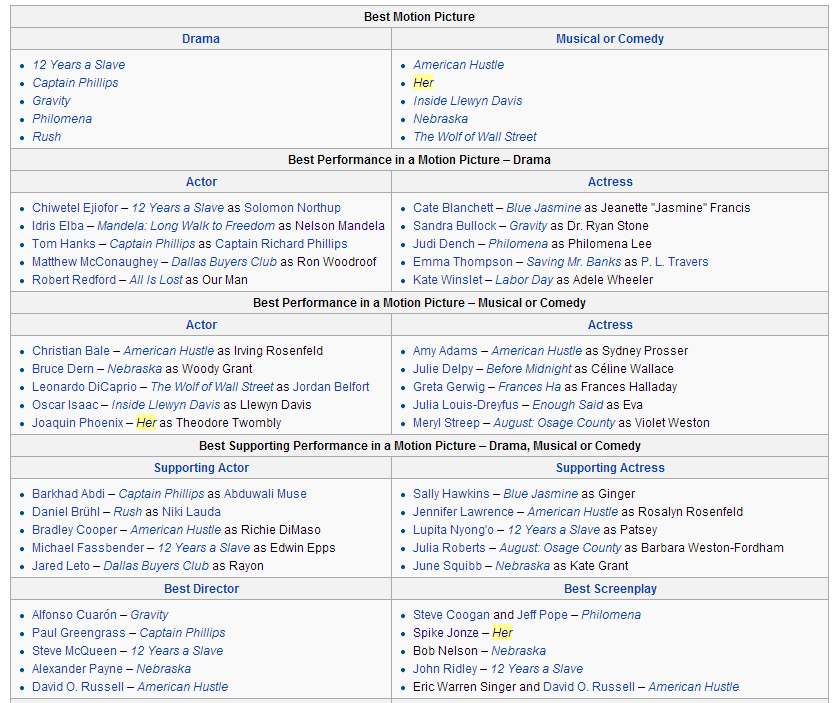837x703 pixels.
Task: Open the Michael Fassbender link
Action: [88, 548]
